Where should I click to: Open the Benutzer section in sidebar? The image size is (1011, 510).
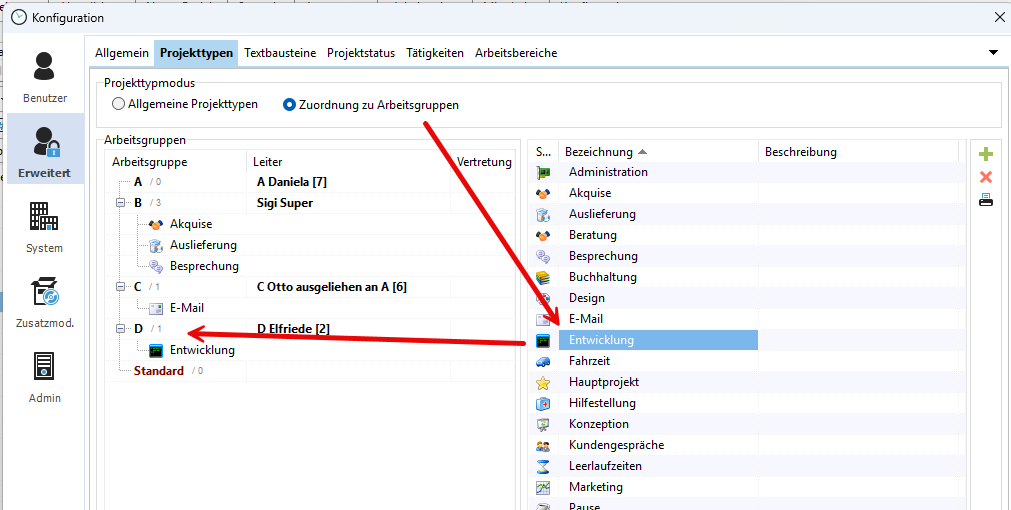click(45, 76)
